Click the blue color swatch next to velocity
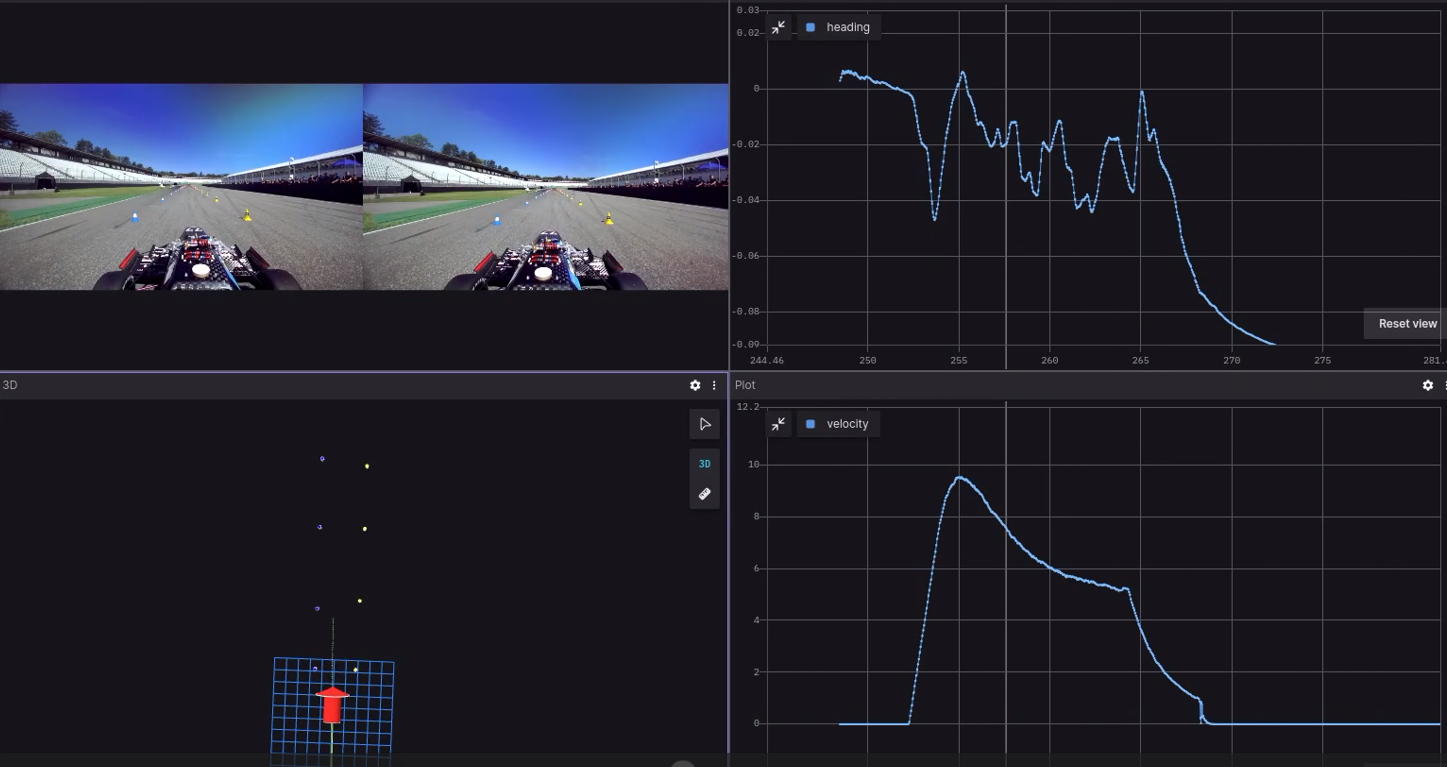 pyautogui.click(x=810, y=424)
